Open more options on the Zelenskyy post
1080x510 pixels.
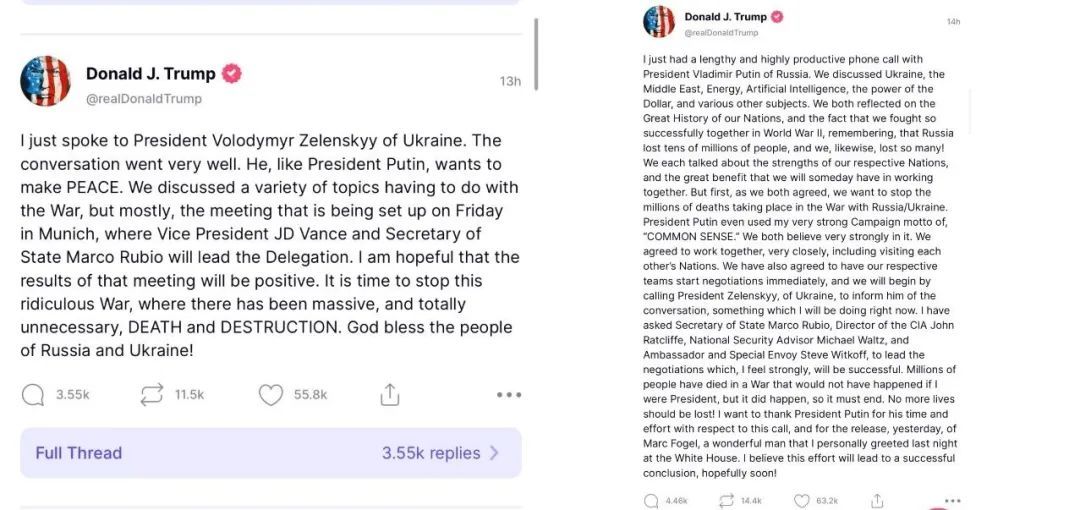click(x=509, y=395)
